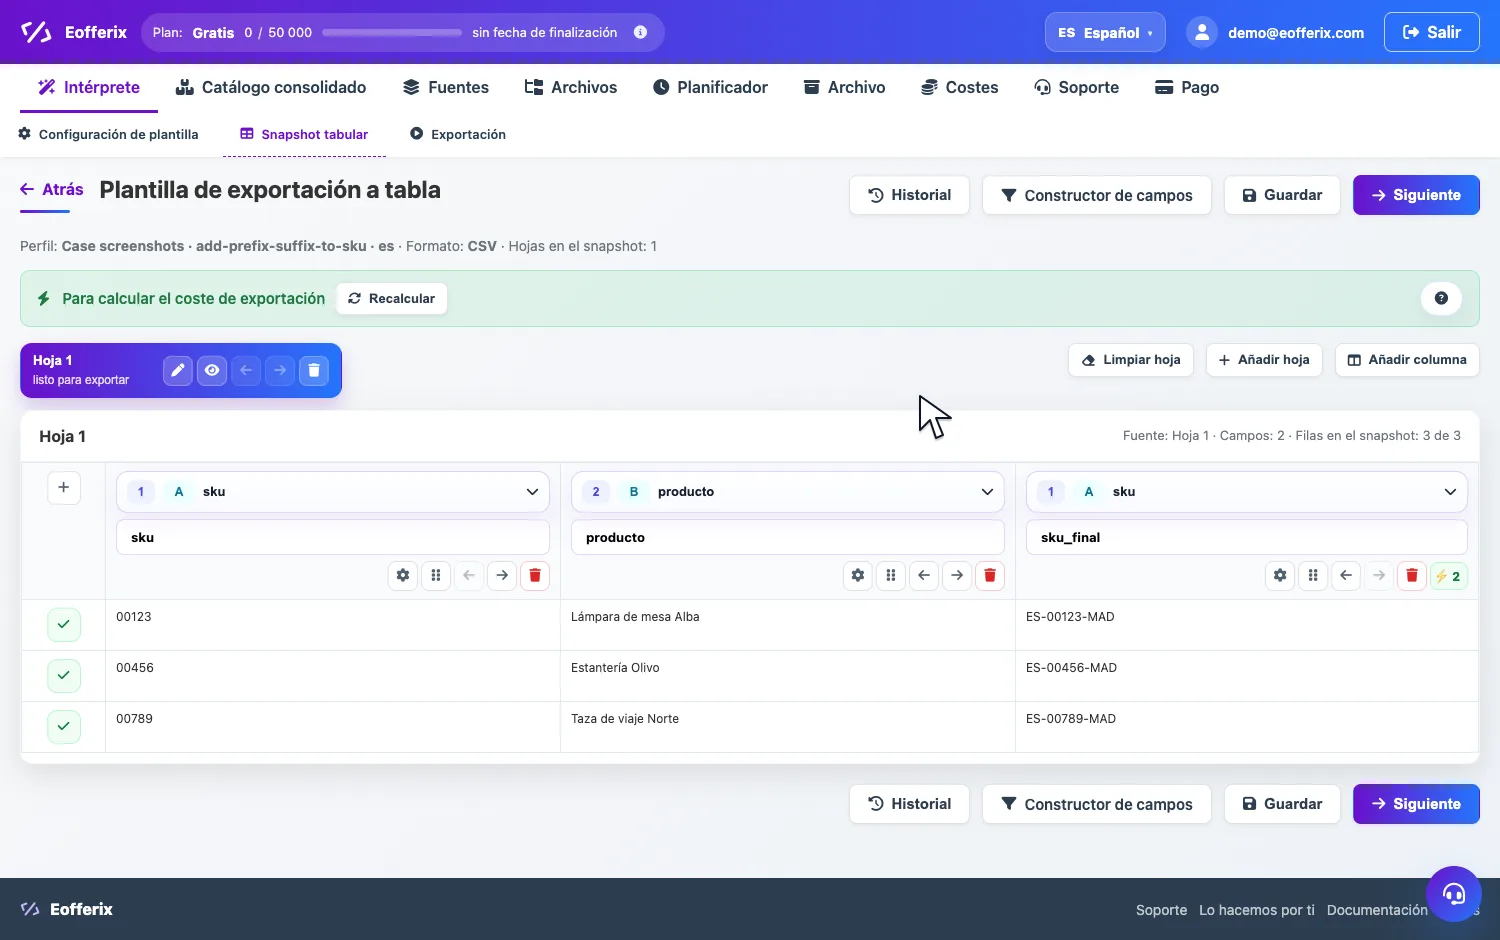Open Planificador tab
Image resolution: width=1500 pixels, height=940 pixels.
click(710, 87)
